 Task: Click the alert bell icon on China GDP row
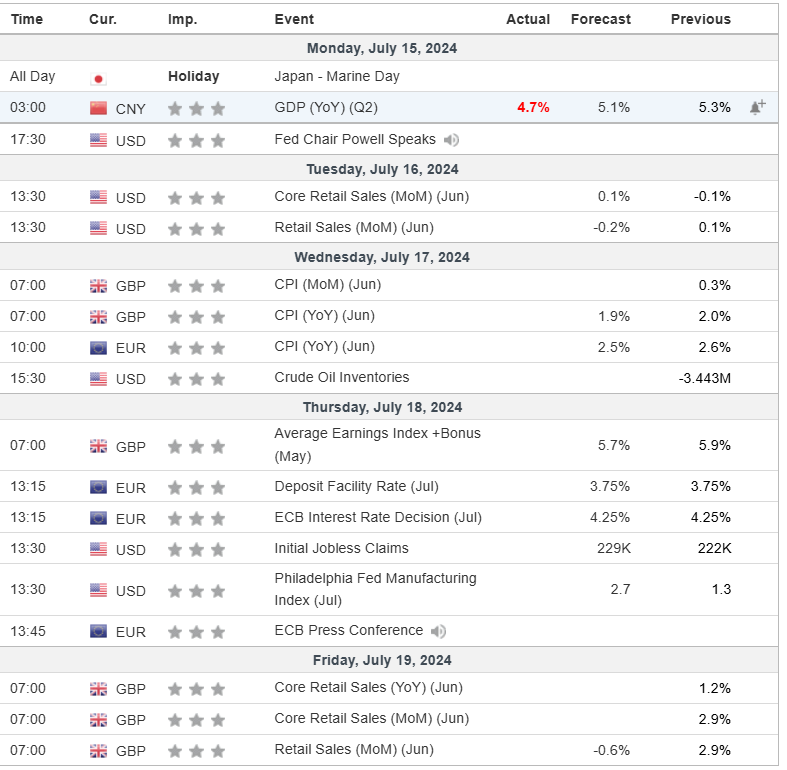coord(757,107)
